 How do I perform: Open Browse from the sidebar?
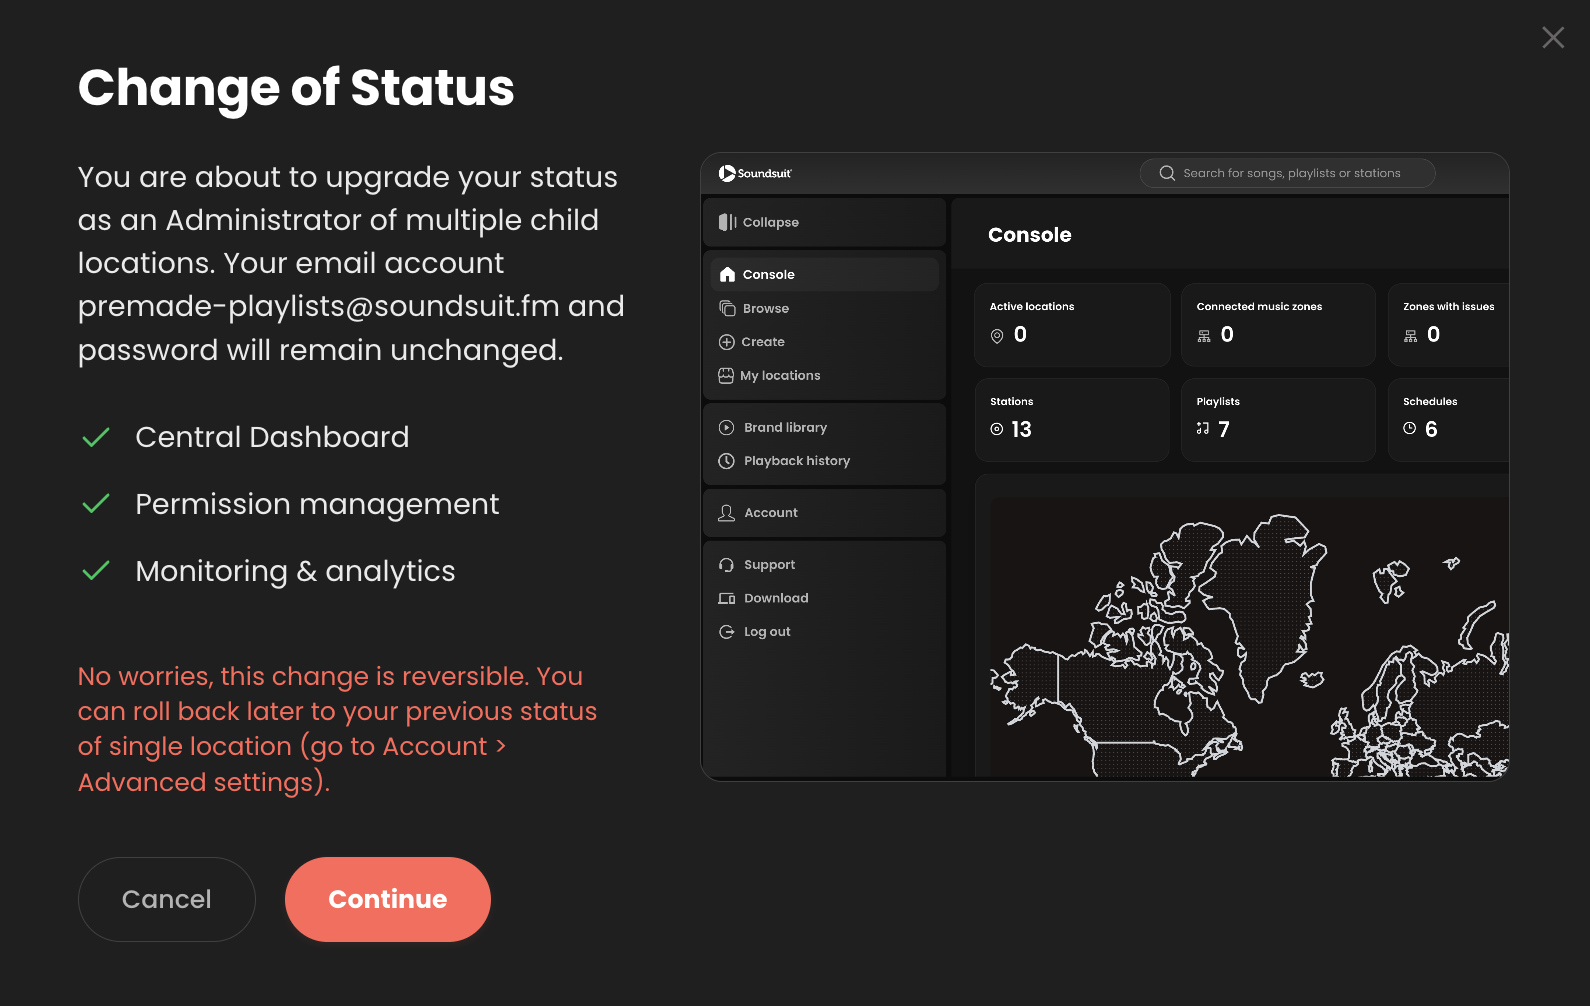(765, 309)
